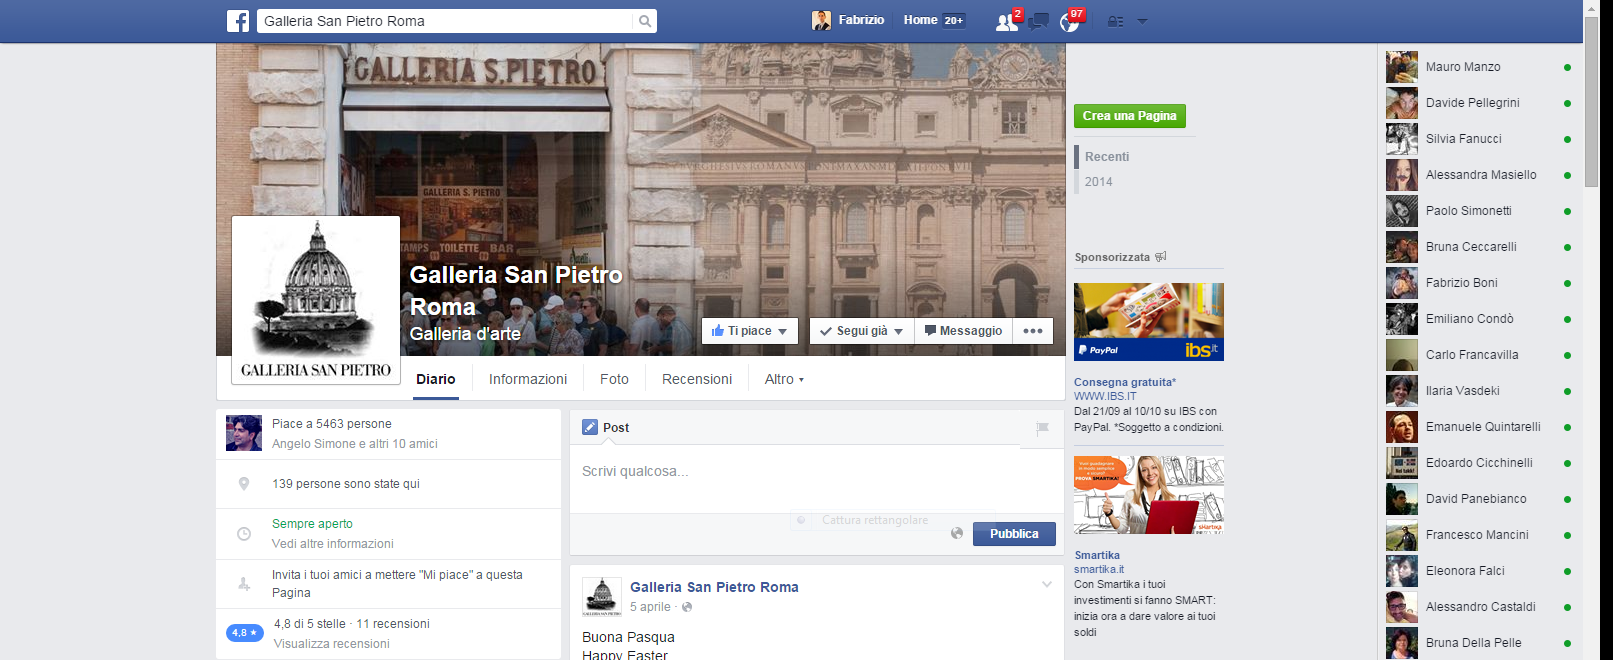The height and width of the screenshot is (660, 1613).
Task: Click Piace a 5463 persone
Action: click(332, 424)
